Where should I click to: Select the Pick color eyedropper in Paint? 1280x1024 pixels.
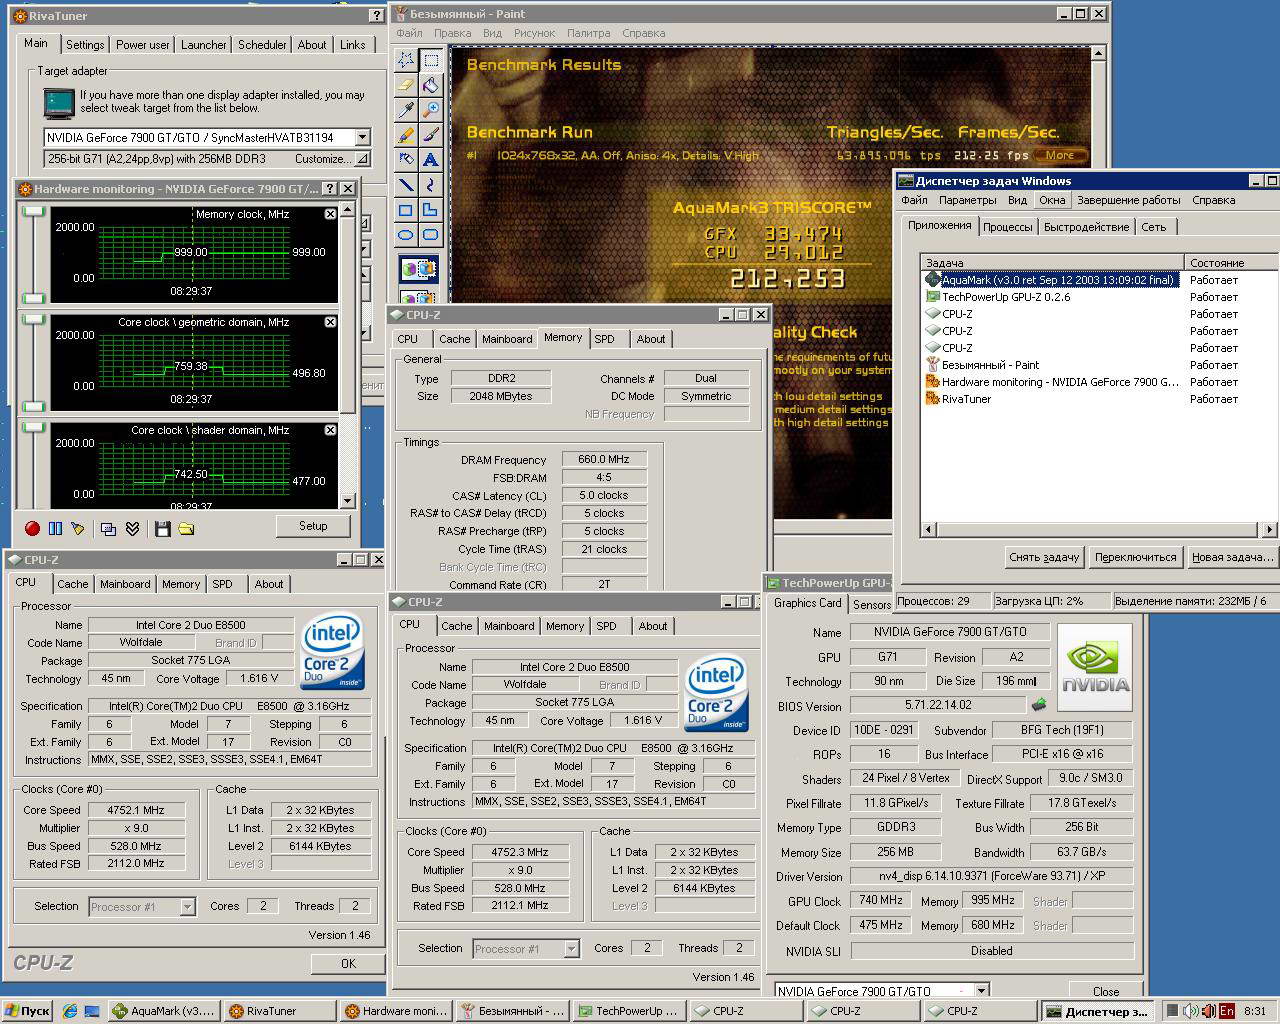[406, 110]
